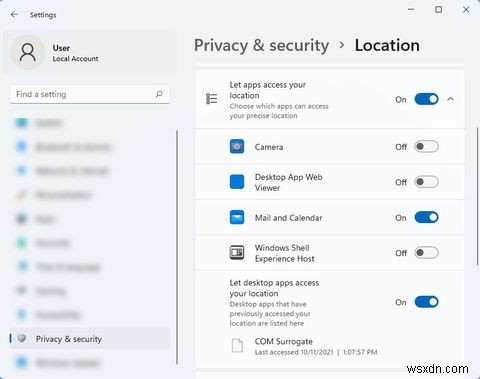
Task: Click the Desktop App Web Viewer label
Action: tap(289, 182)
